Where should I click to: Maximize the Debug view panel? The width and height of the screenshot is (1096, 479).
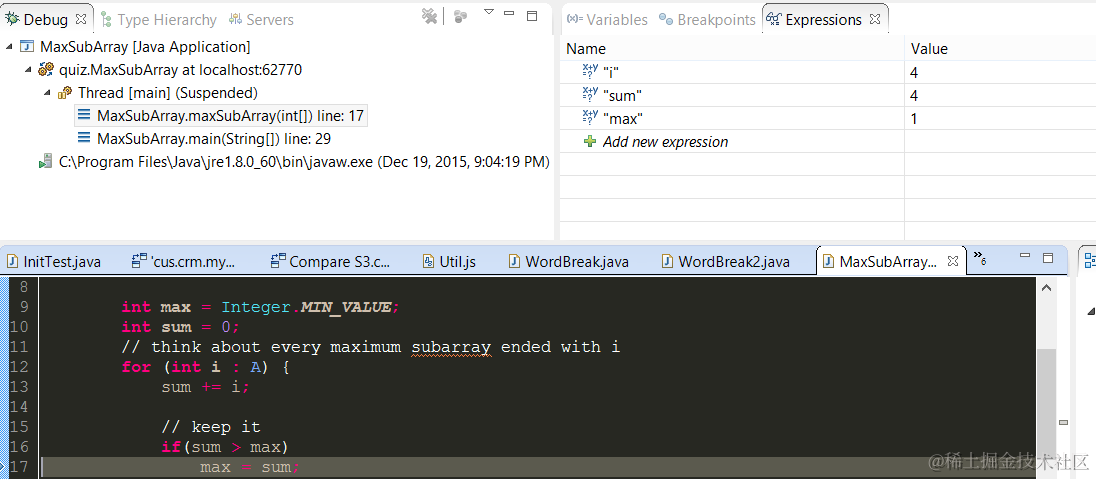click(532, 15)
